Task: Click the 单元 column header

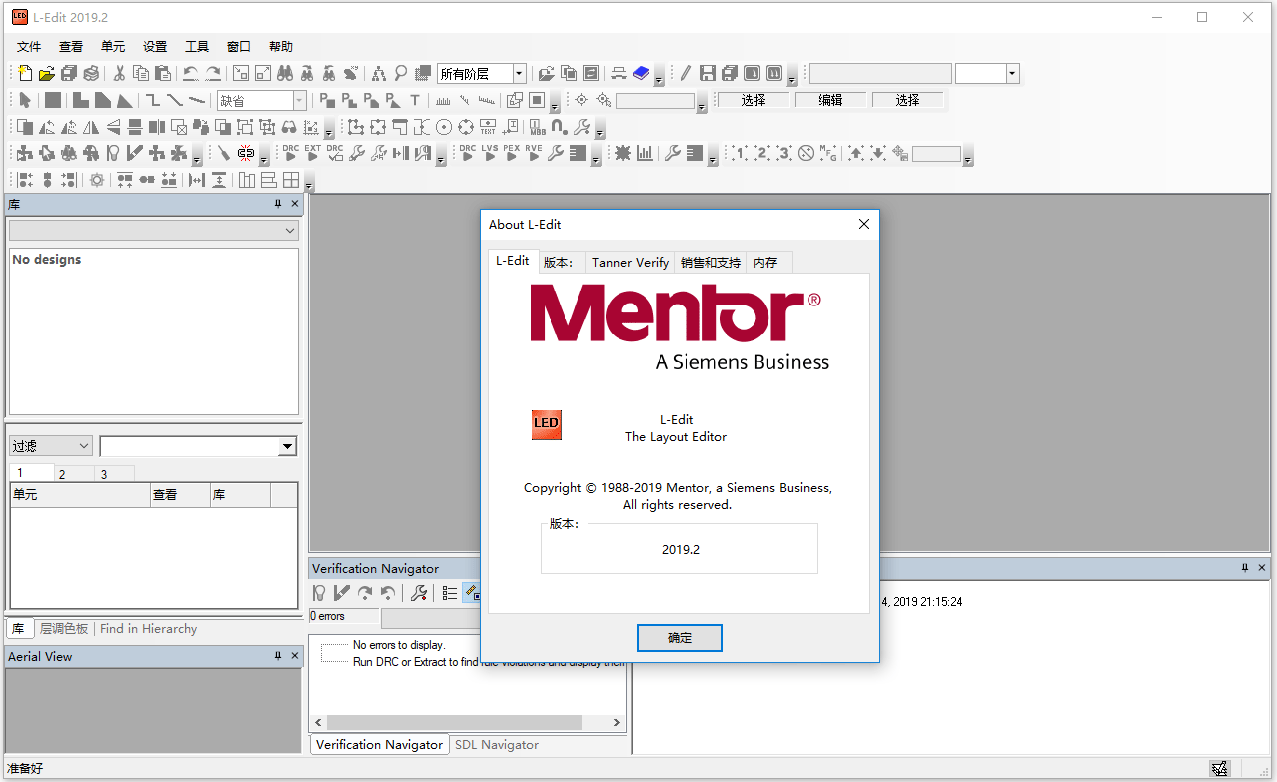Action: point(79,494)
